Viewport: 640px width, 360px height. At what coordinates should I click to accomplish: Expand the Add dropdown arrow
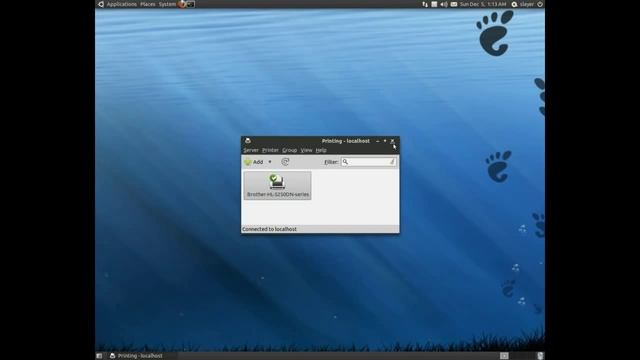point(270,162)
